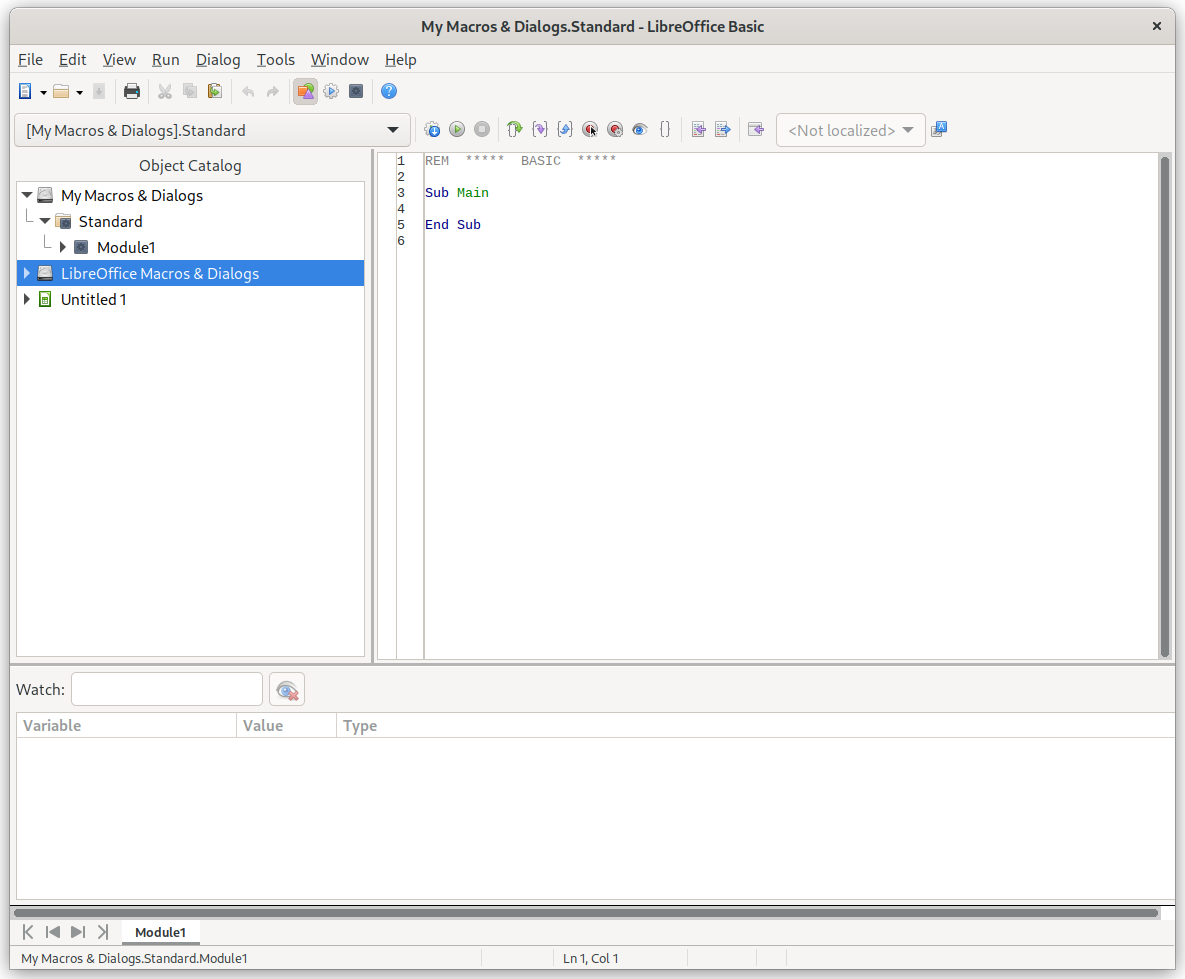Open Manage Breakpoints icon
The image size is (1185, 979).
[x=615, y=129]
